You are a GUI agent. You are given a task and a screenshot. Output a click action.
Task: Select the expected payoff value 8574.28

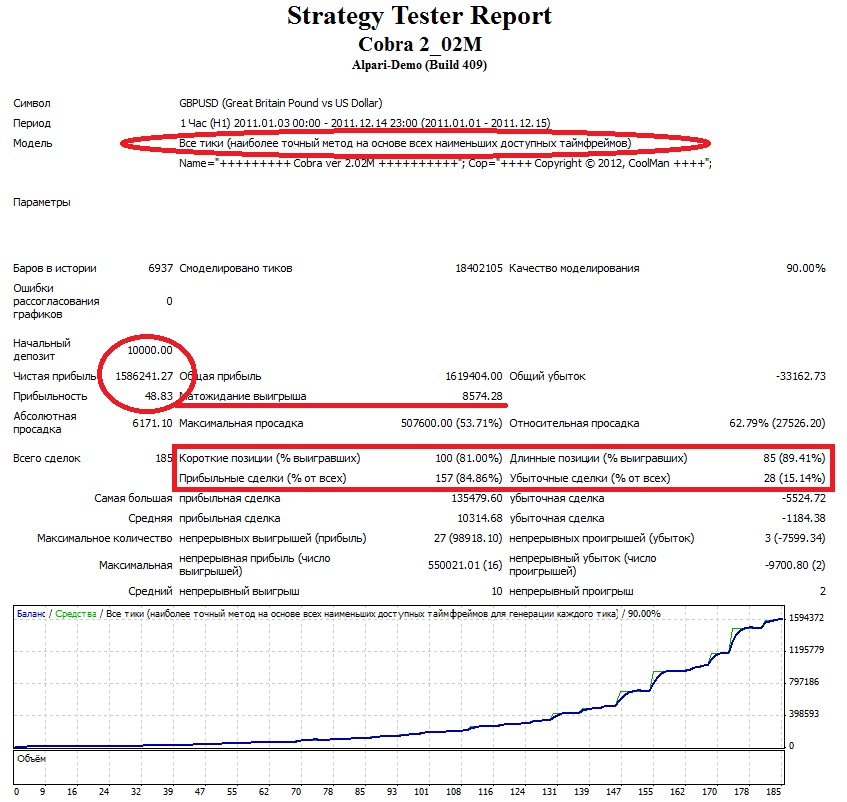pos(479,396)
